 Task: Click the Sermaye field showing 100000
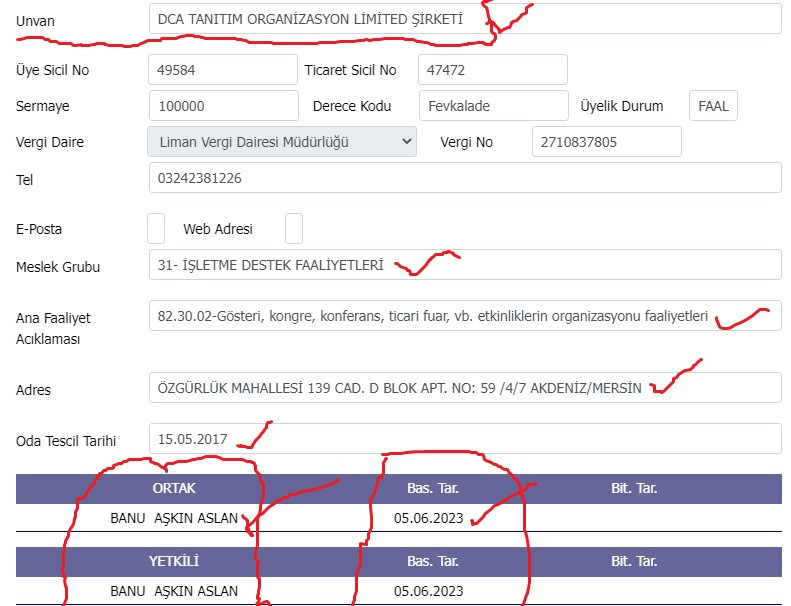224,106
